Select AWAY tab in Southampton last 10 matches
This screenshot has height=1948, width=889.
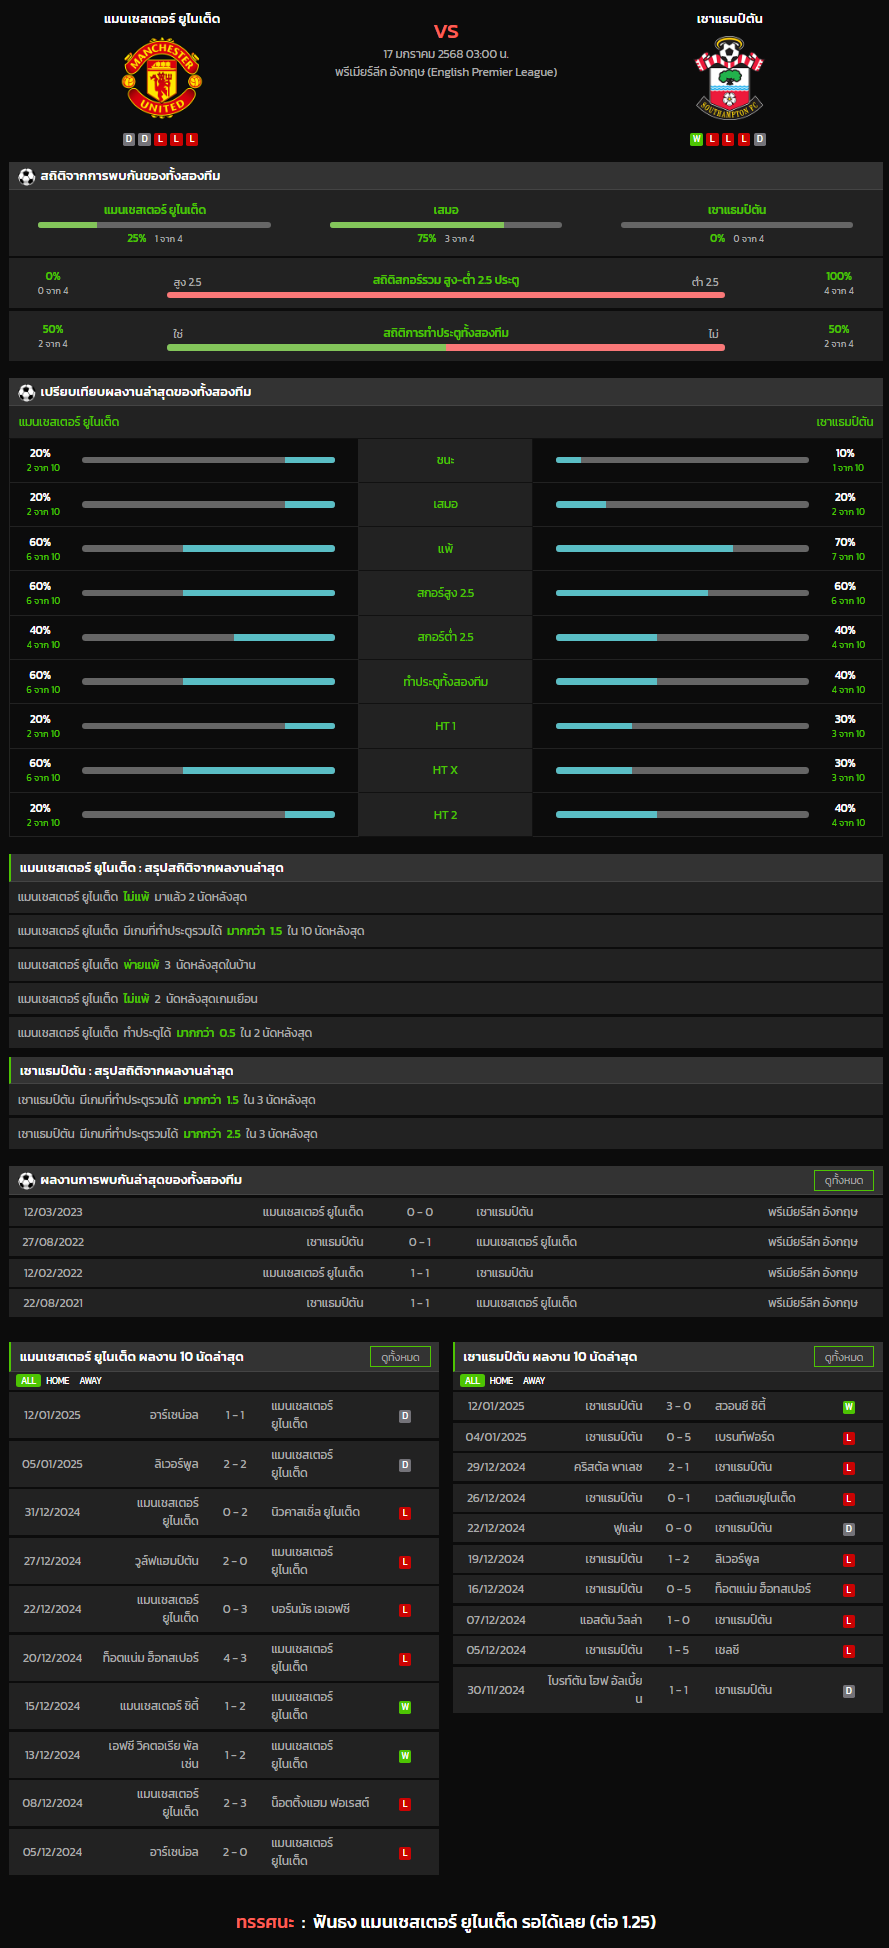535,1381
